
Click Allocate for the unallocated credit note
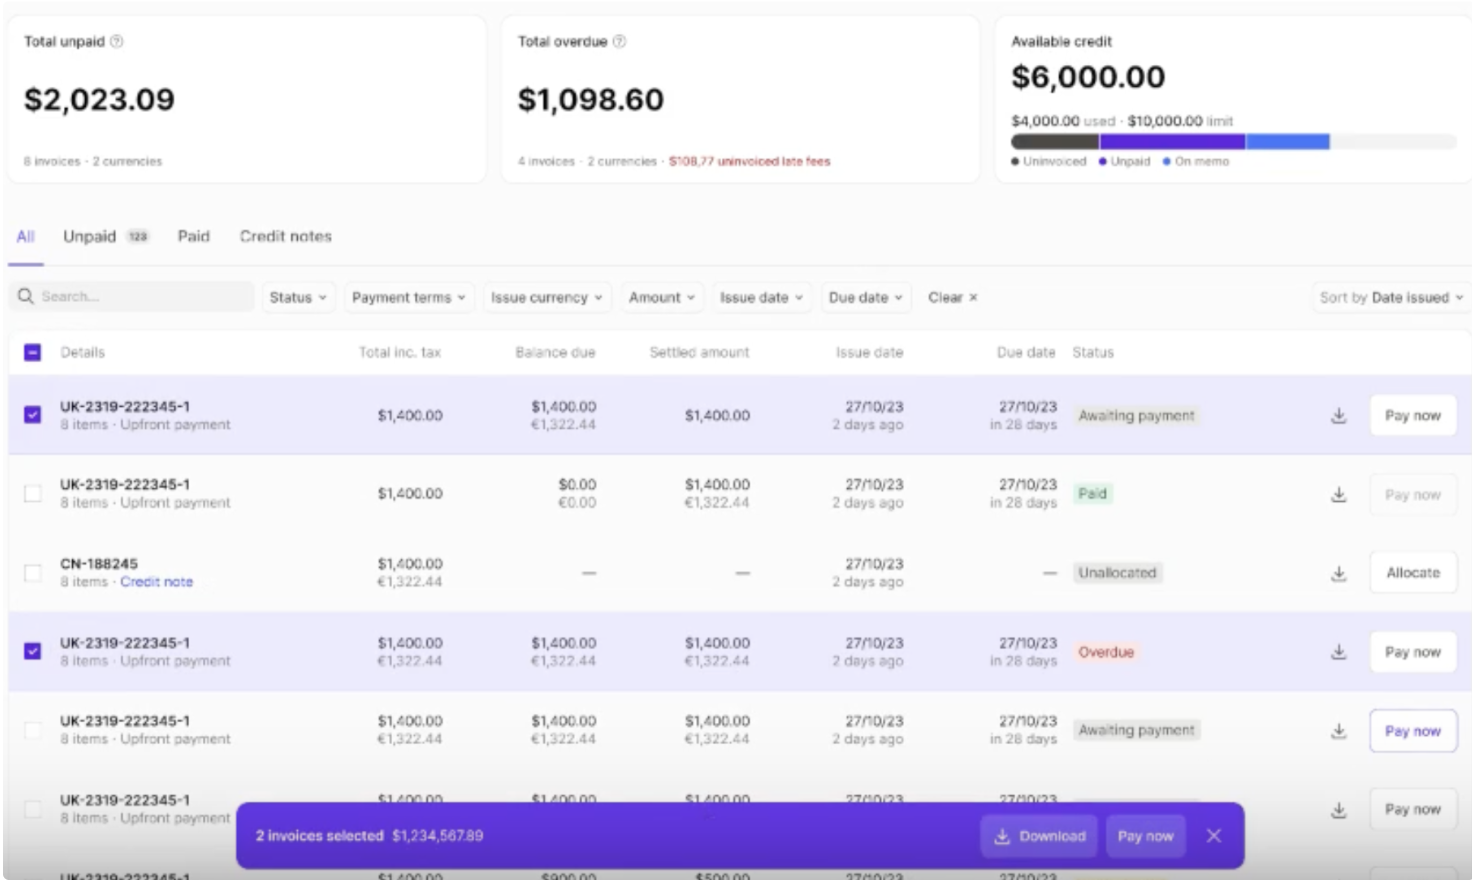pyautogui.click(x=1412, y=573)
